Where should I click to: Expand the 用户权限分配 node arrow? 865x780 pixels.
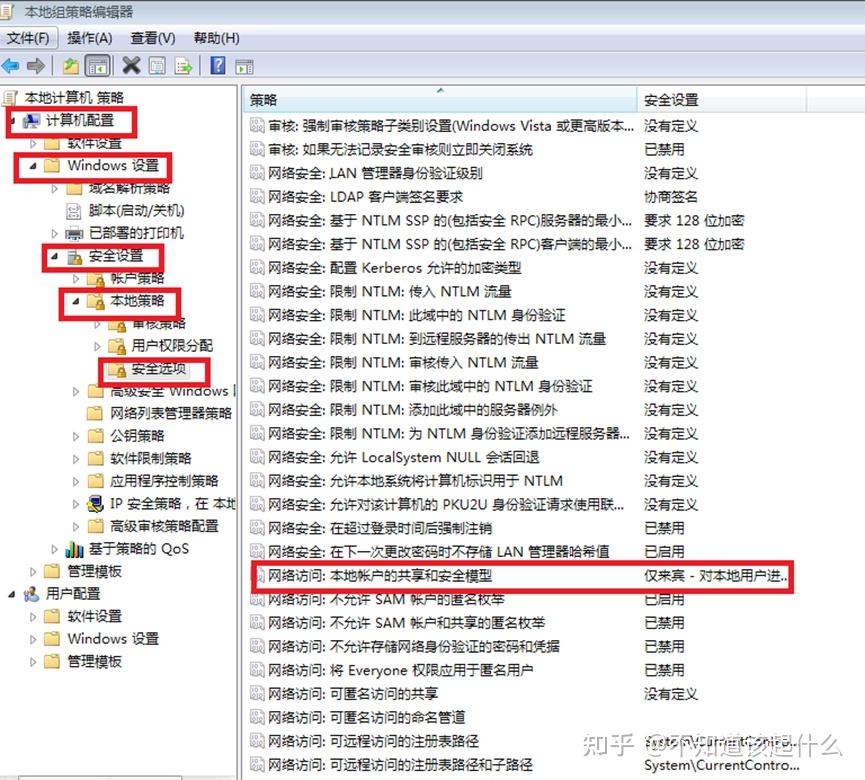97,346
